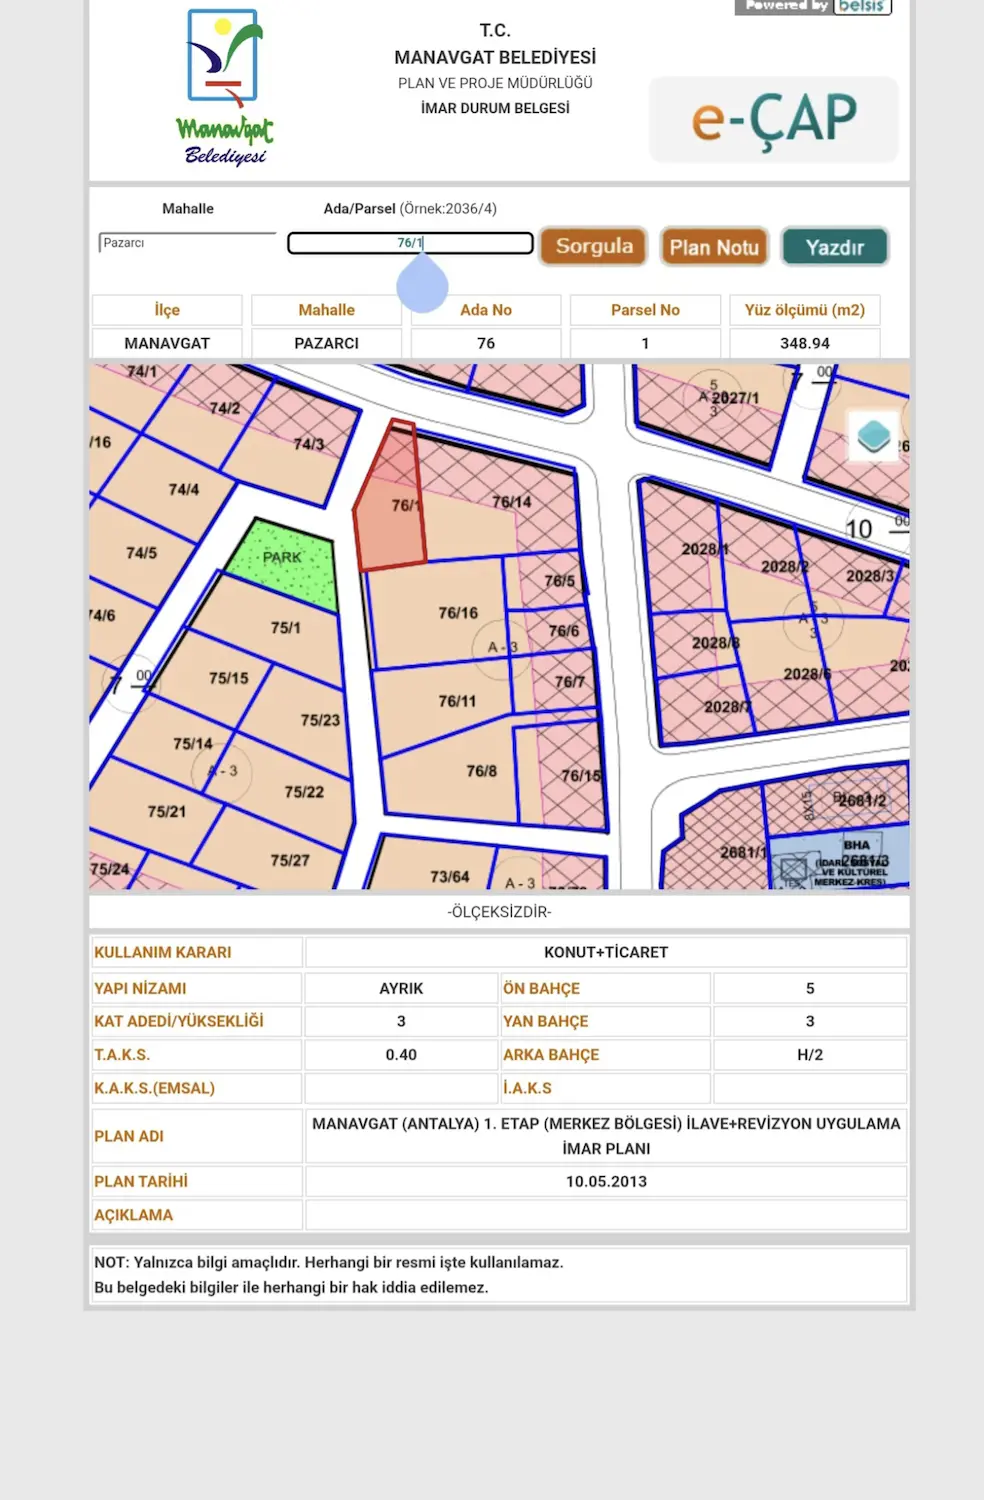Click the e-ÇAP logo

coord(774,119)
